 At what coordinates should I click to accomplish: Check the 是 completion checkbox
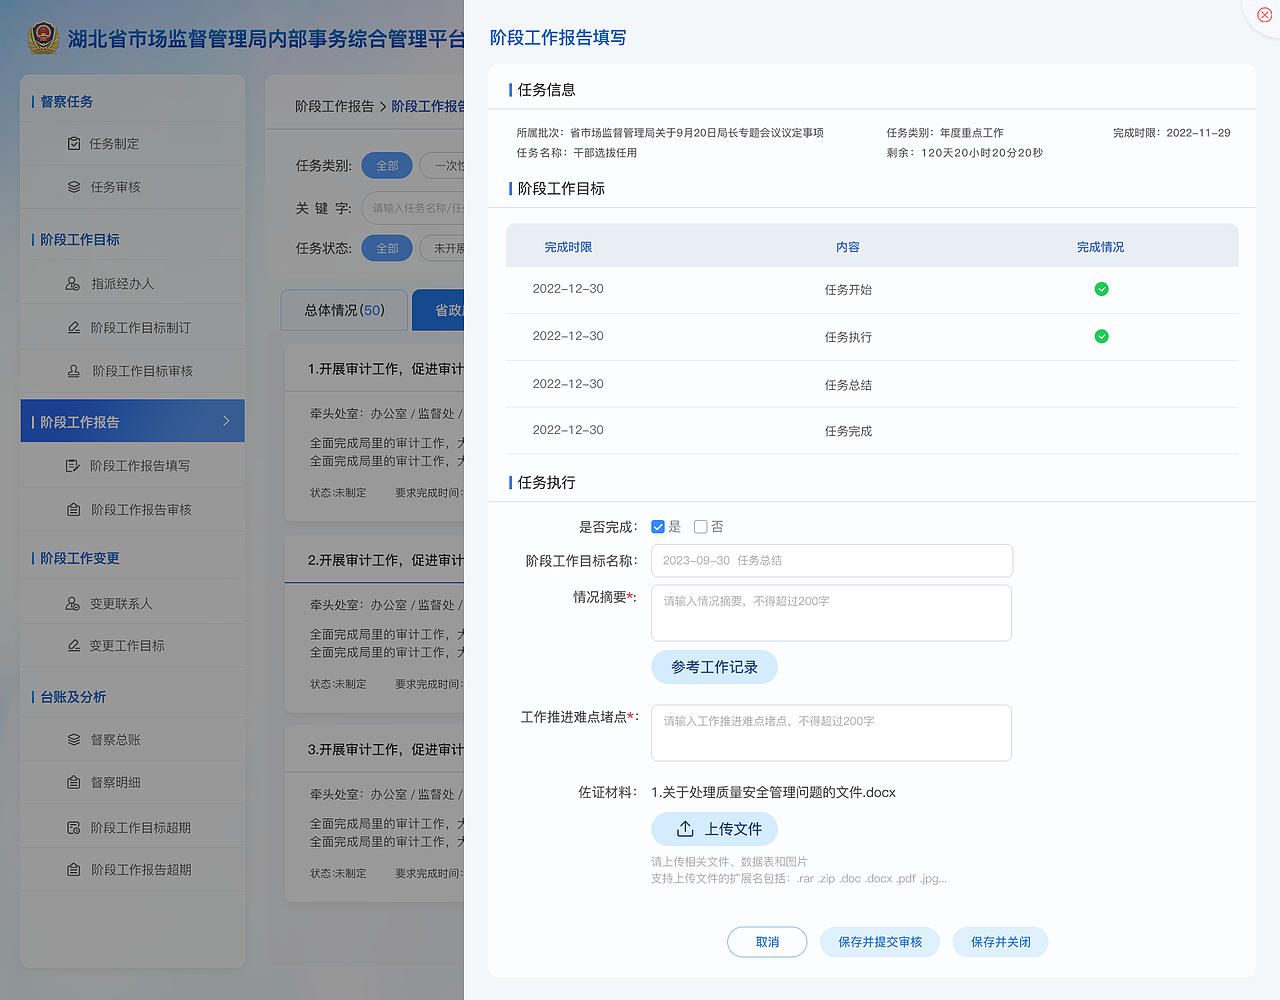[x=657, y=526]
